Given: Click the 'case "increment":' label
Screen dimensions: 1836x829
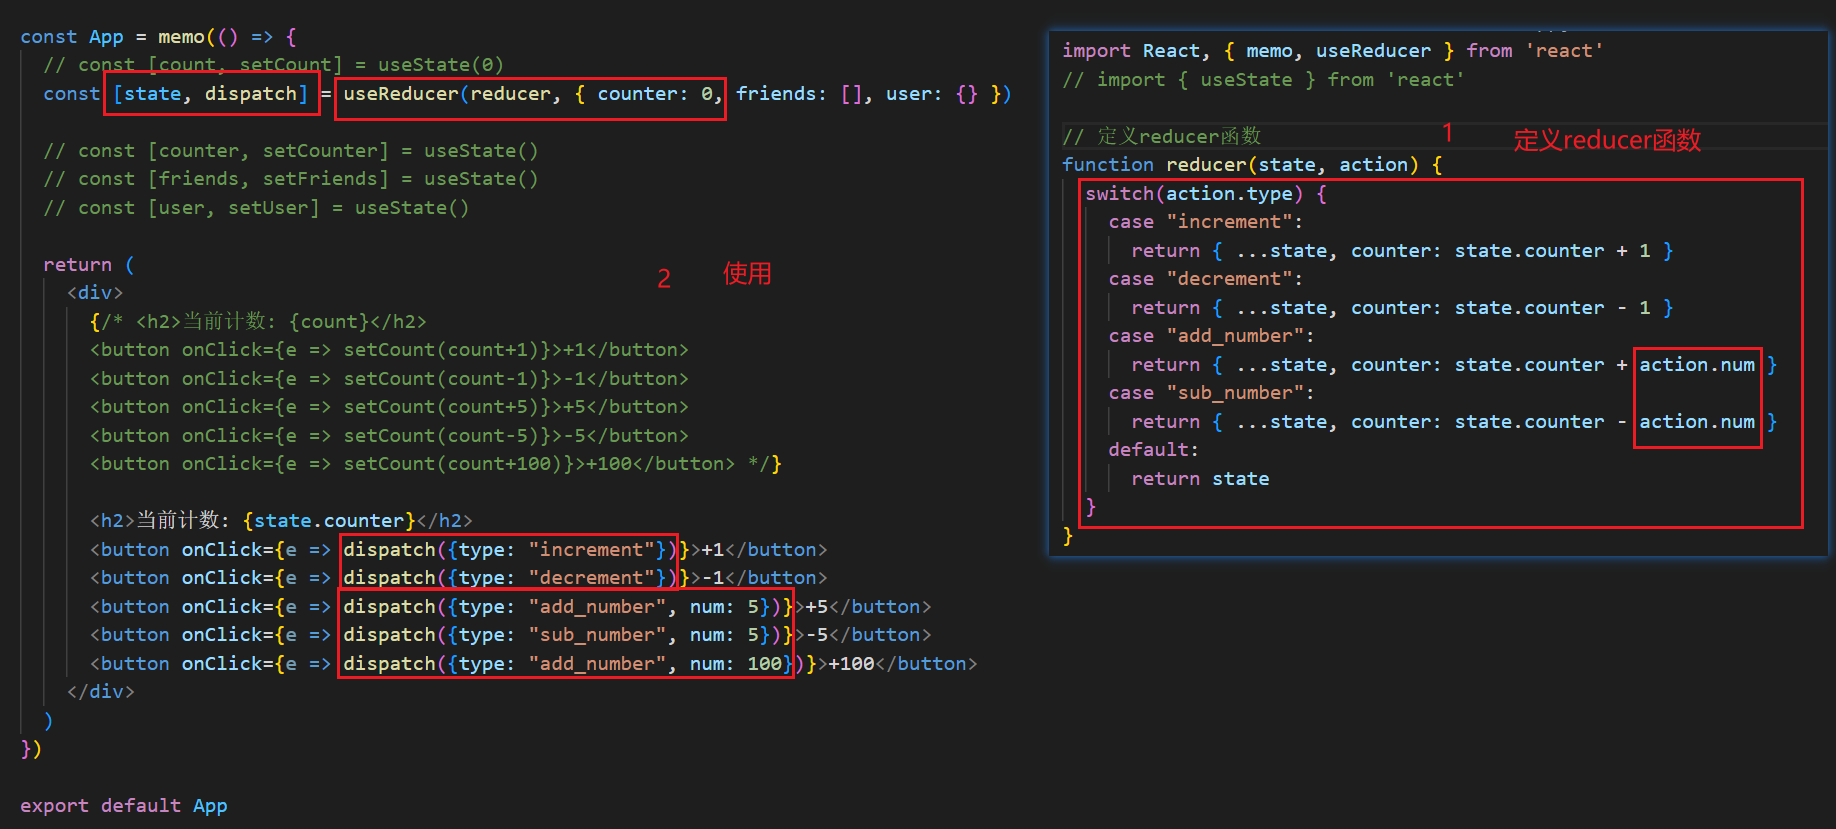Looking at the screenshot, I should coord(1206,222).
